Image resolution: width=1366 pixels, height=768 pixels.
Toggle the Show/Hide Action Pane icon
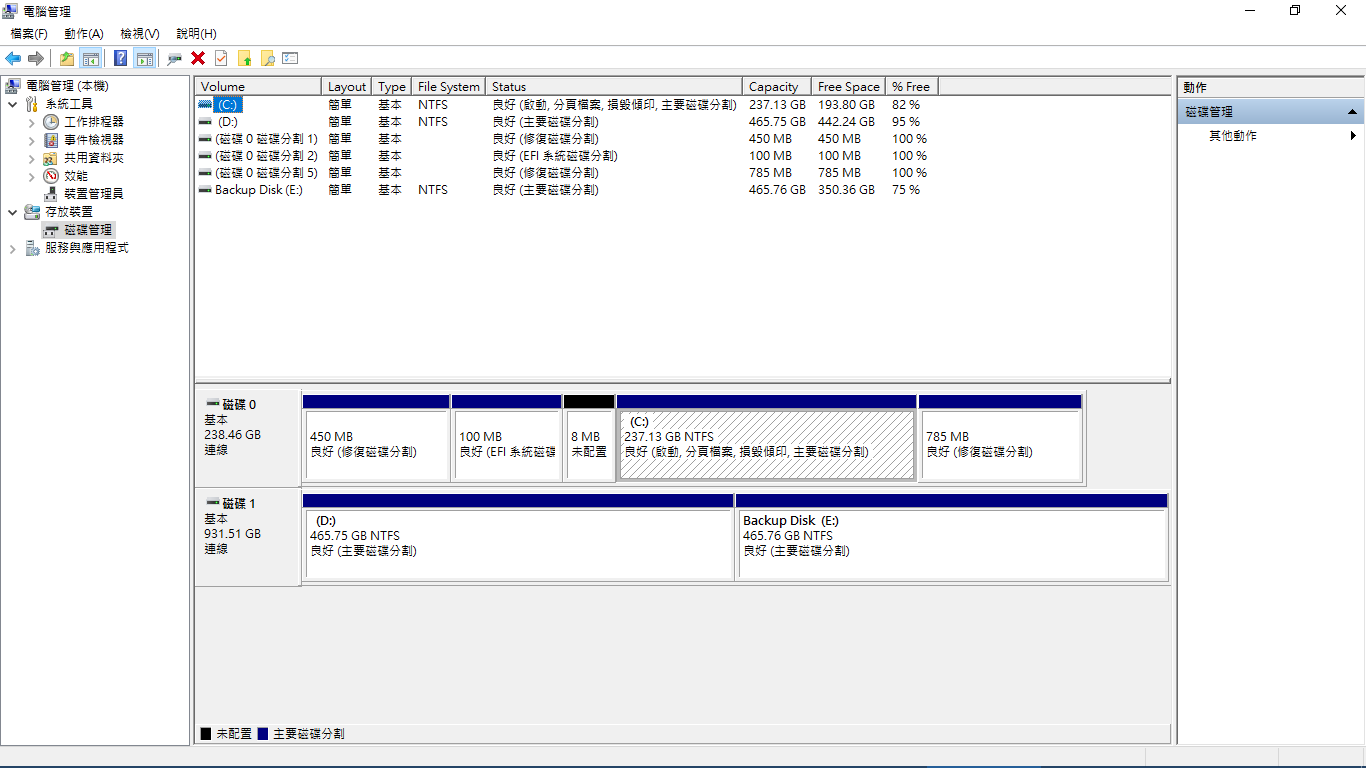(x=145, y=58)
